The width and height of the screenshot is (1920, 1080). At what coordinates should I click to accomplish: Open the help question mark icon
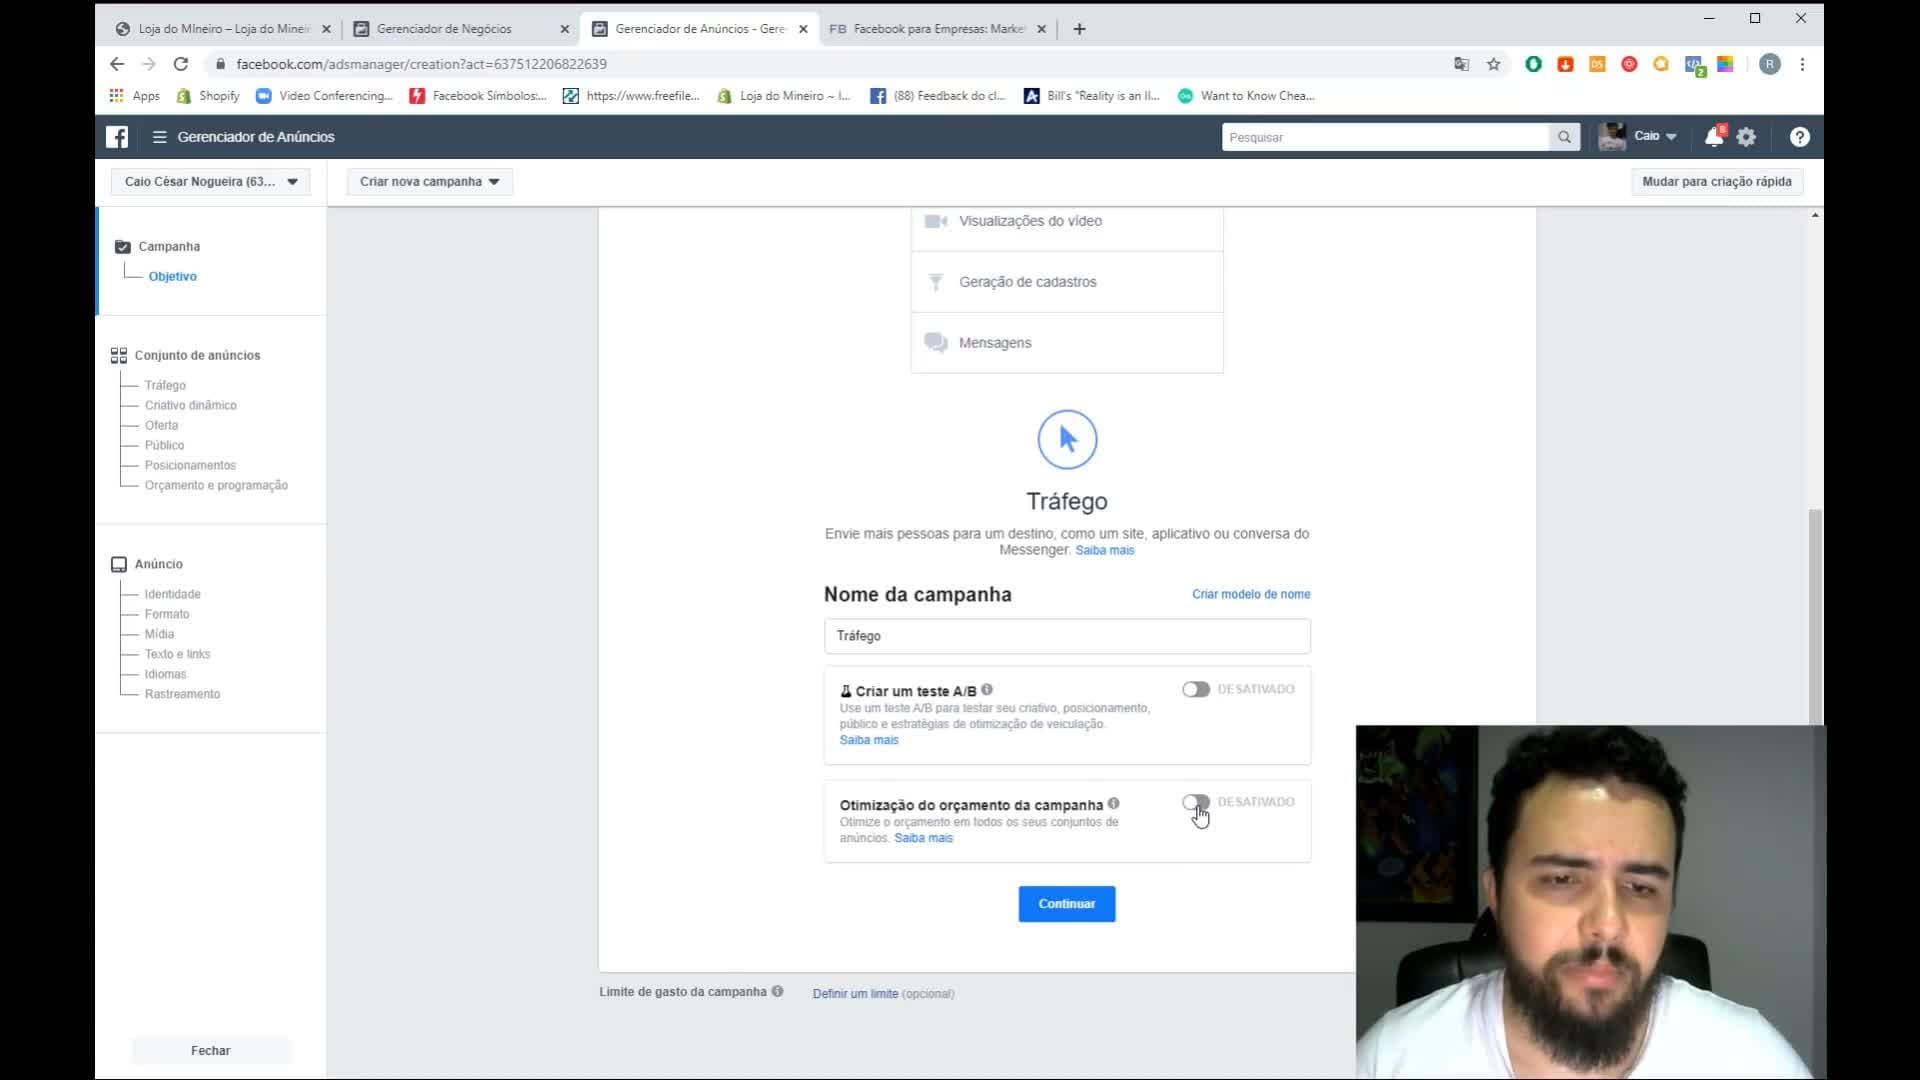click(1800, 137)
